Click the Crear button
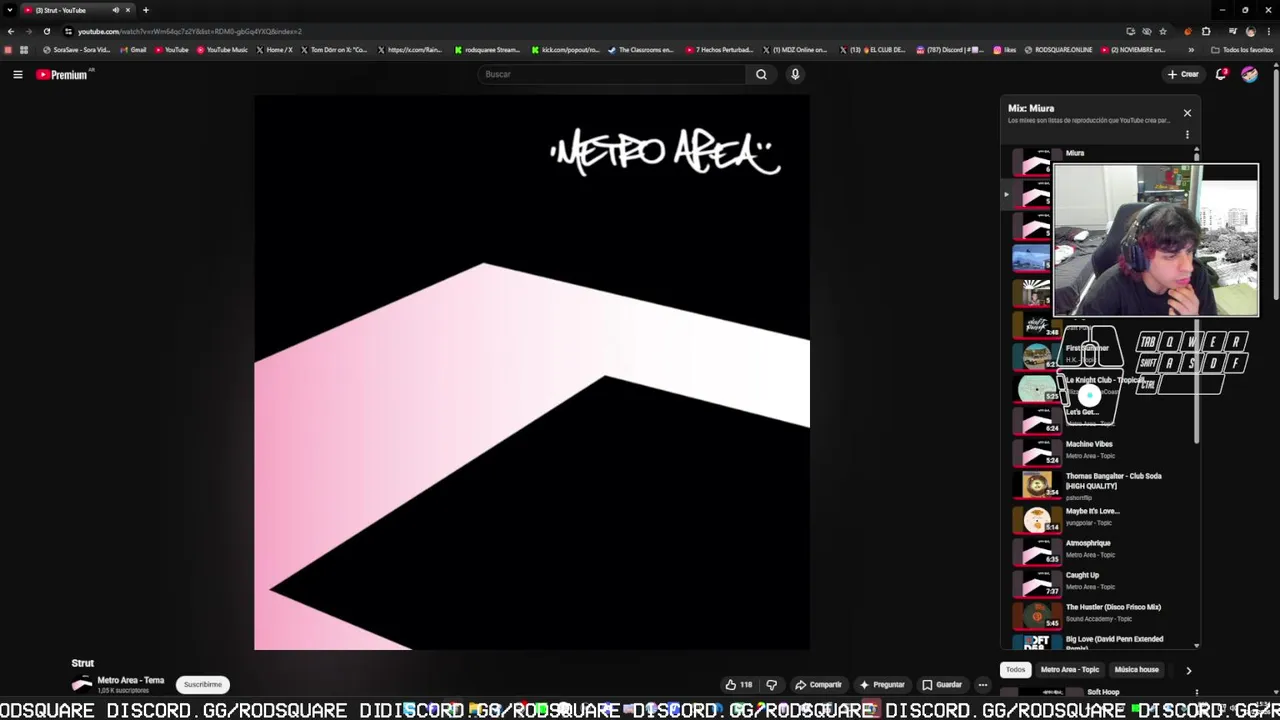Screen dimensions: 1280x720 click(x=1183, y=74)
